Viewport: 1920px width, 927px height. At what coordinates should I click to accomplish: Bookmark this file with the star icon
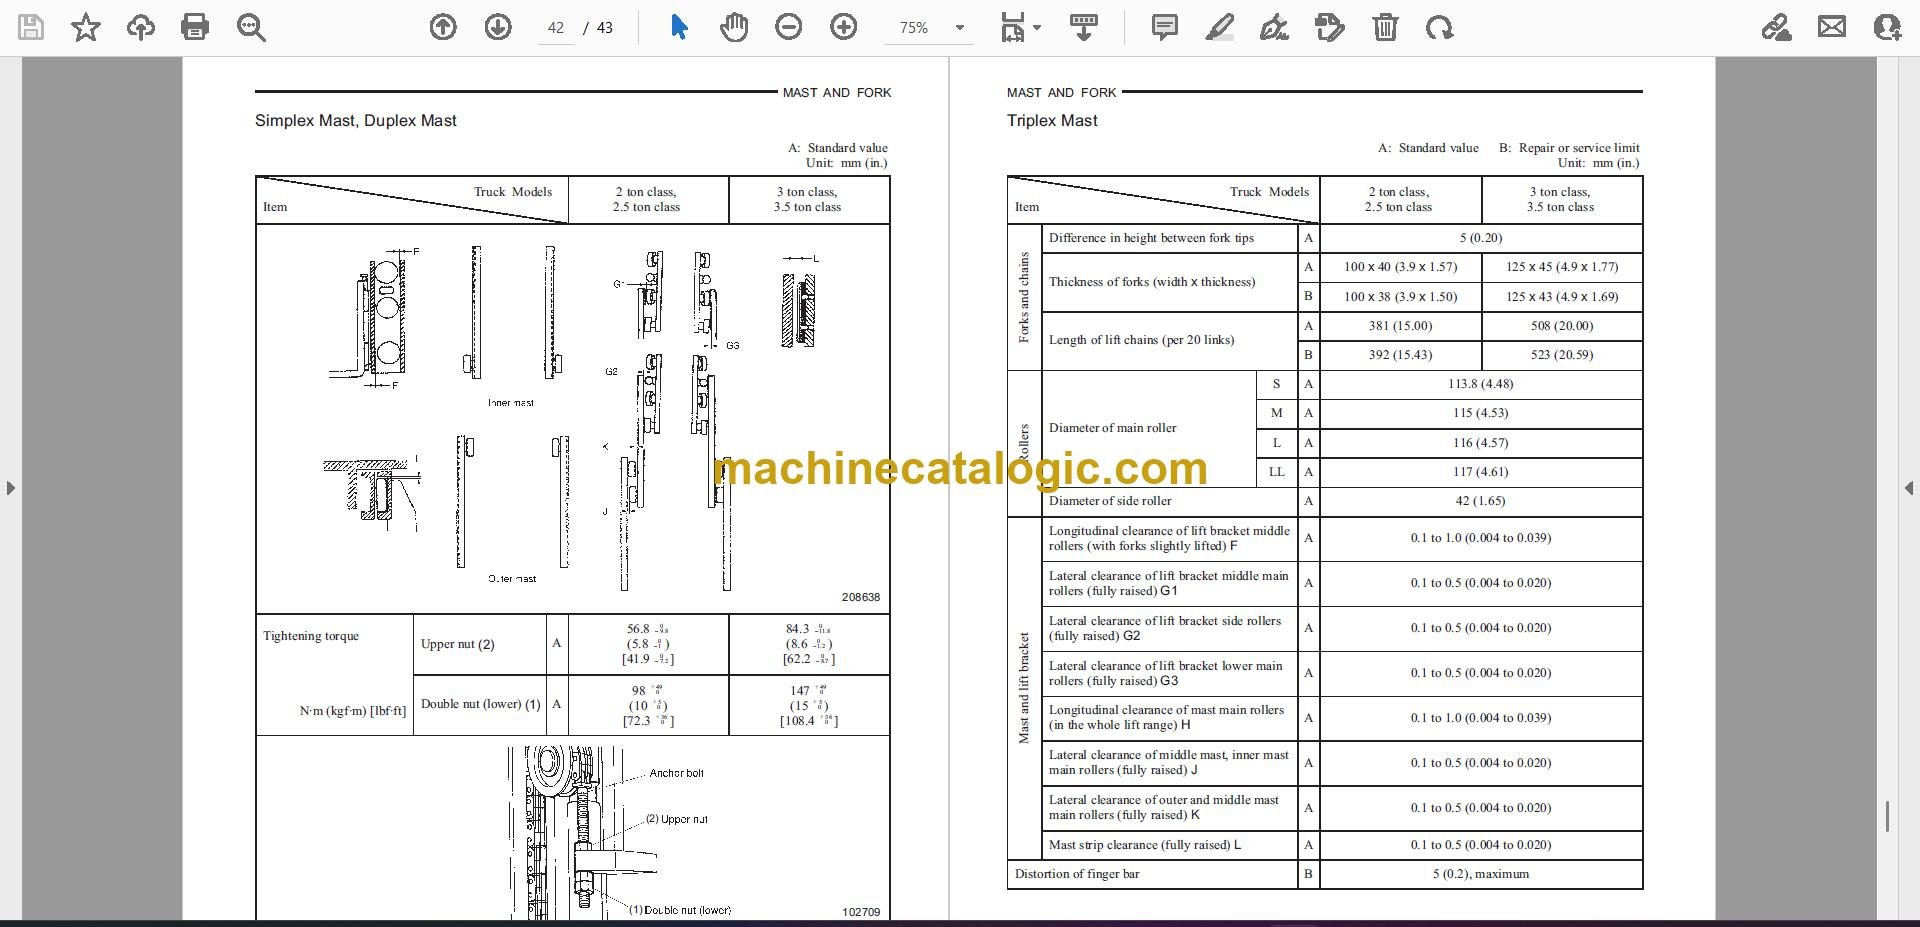click(86, 28)
